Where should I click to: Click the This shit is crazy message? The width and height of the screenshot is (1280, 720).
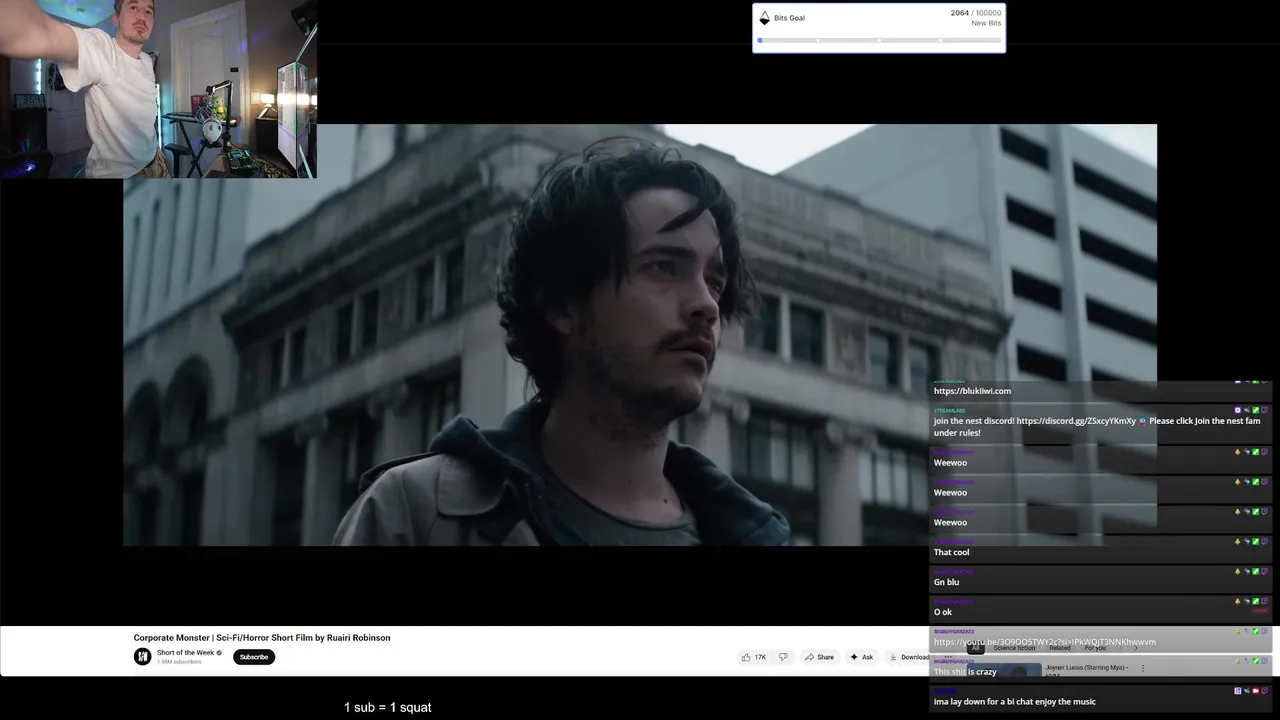(x=965, y=672)
